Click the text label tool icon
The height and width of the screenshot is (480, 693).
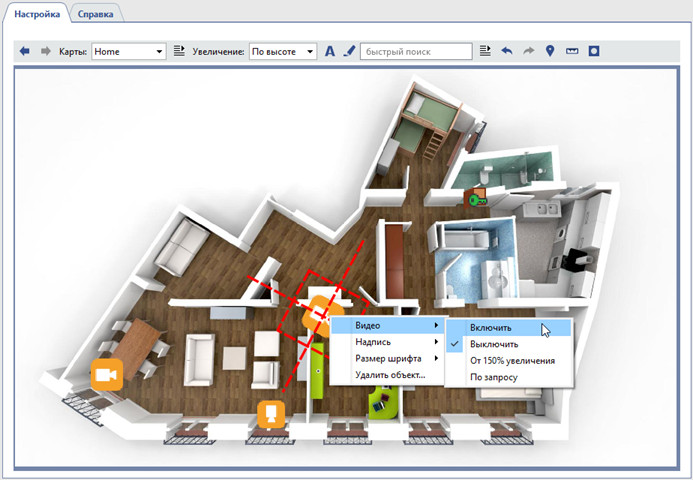[x=330, y=51]
